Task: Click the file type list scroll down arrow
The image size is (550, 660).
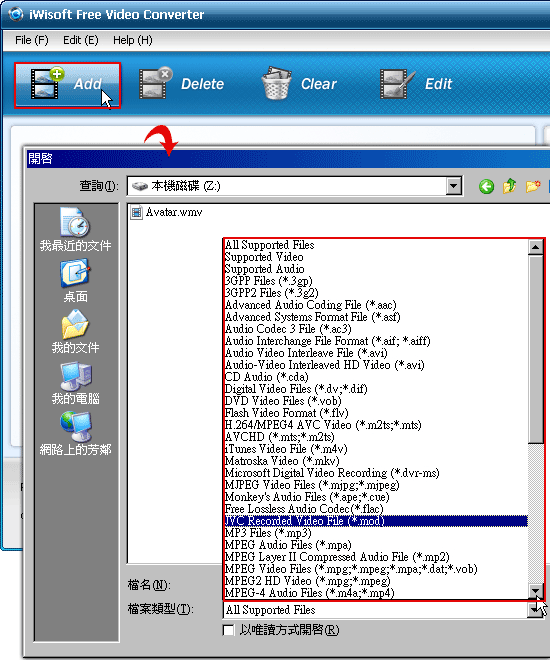Action: pyautogui.click(x=535, y=591)
